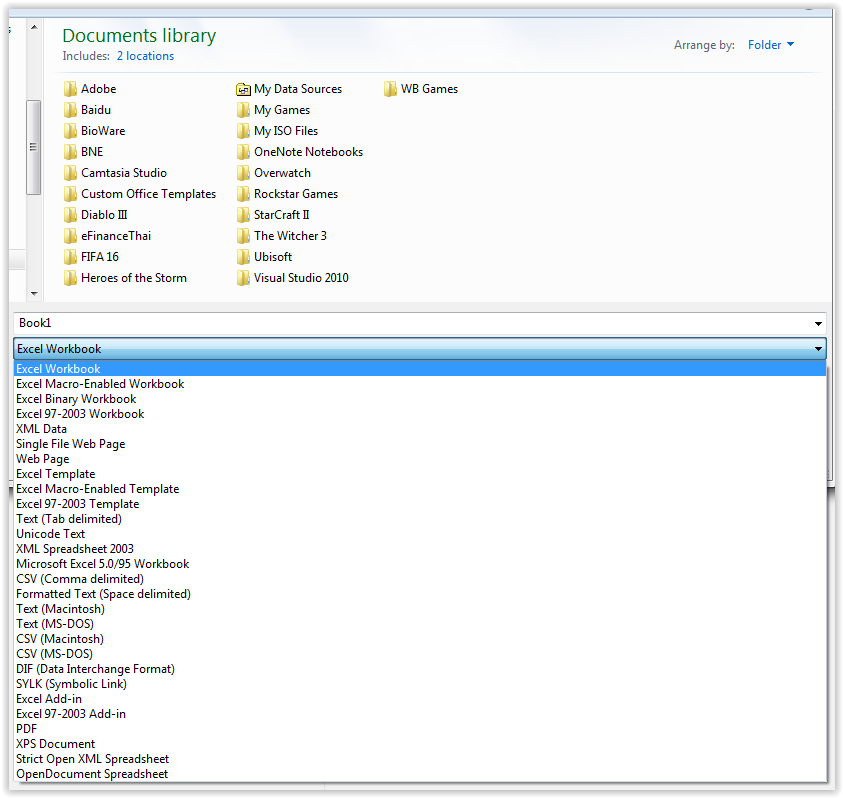Select Excel Macro-Enabled Workbook format
Screen dimensions: 843x798
click(419, 384)
